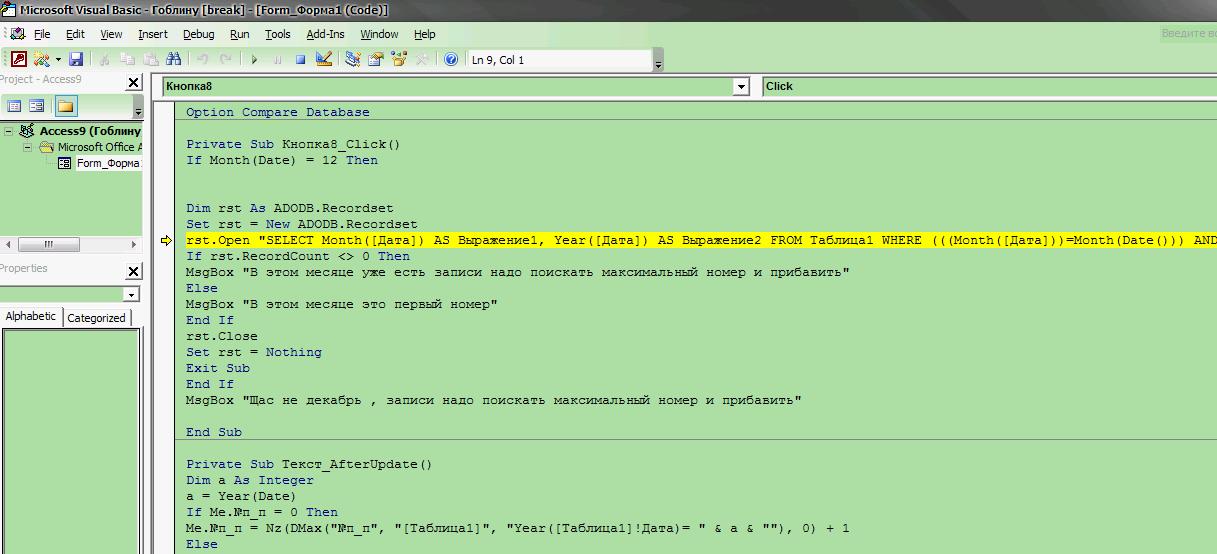1217x554 pixels.
Task: Click the Redo arrow icon
Action: click(225, 60)
